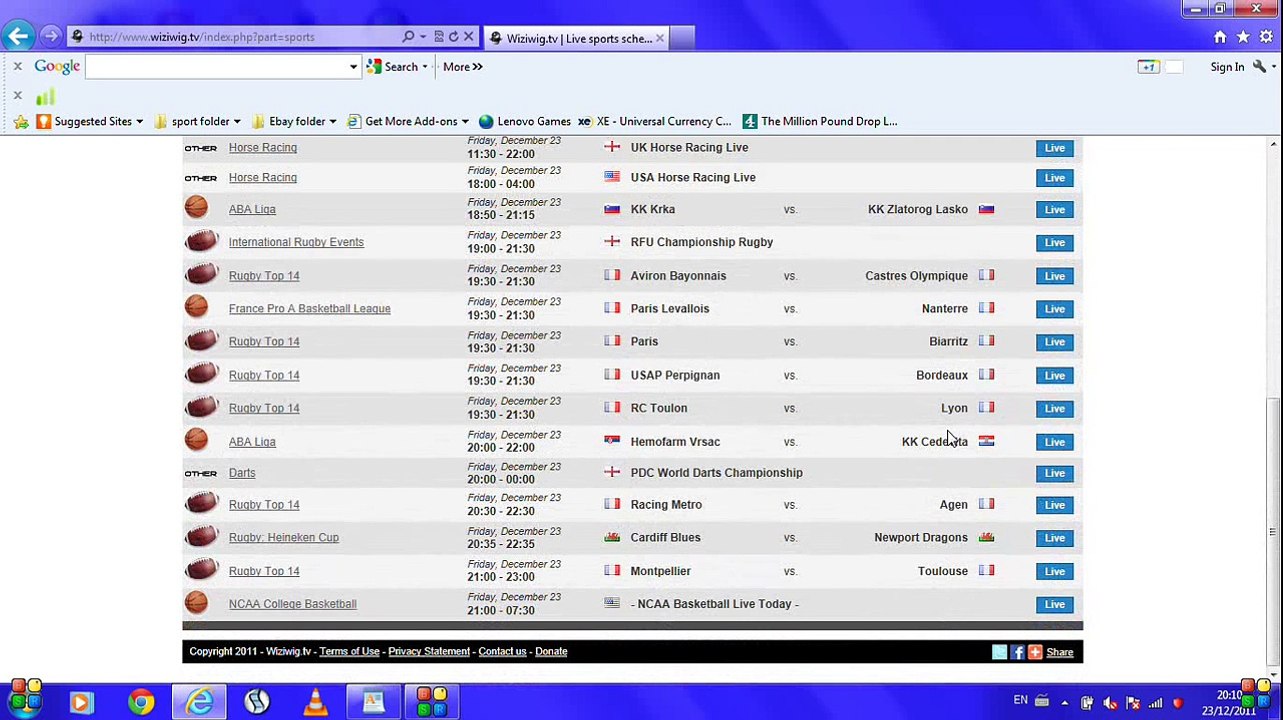Open the France Pro A Basketball League link

pos(309,309)
